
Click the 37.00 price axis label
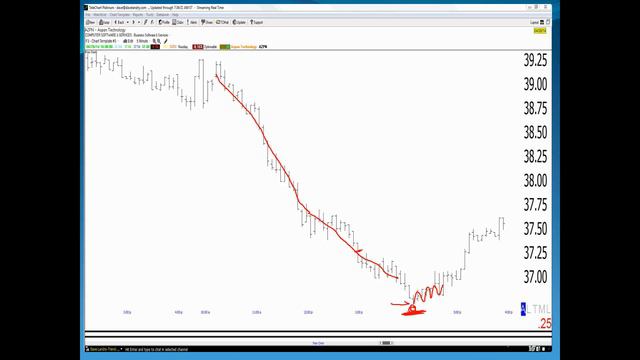(x=535, y=277)
